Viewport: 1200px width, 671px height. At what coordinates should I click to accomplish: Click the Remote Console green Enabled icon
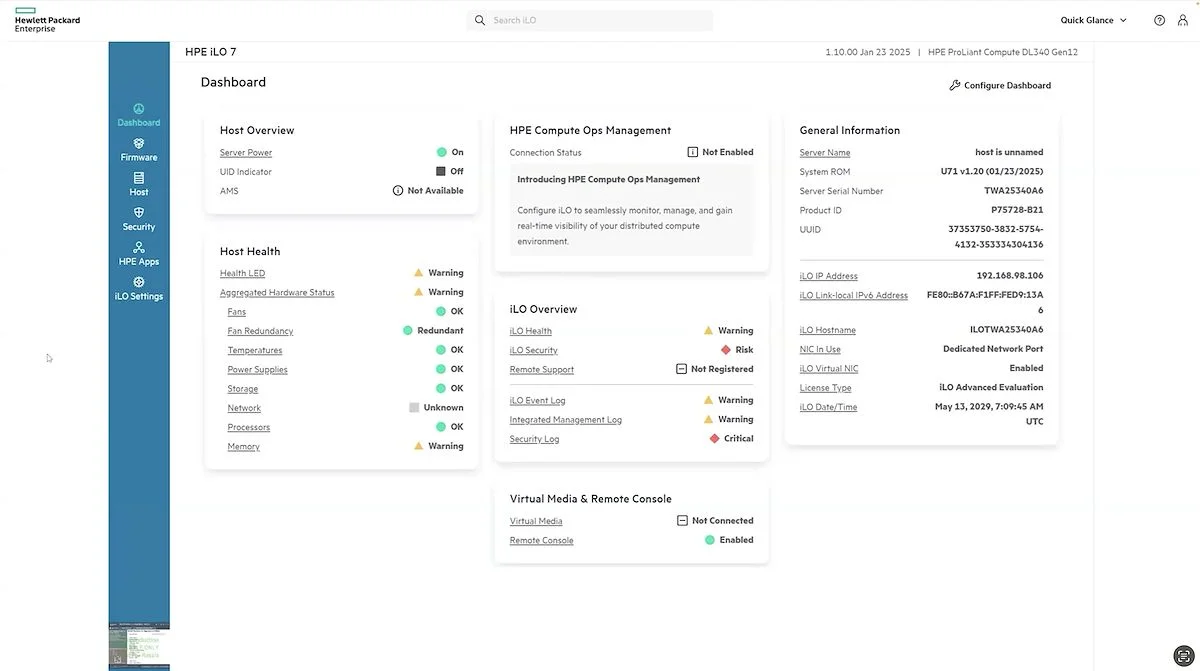click(x=710, y=540)
